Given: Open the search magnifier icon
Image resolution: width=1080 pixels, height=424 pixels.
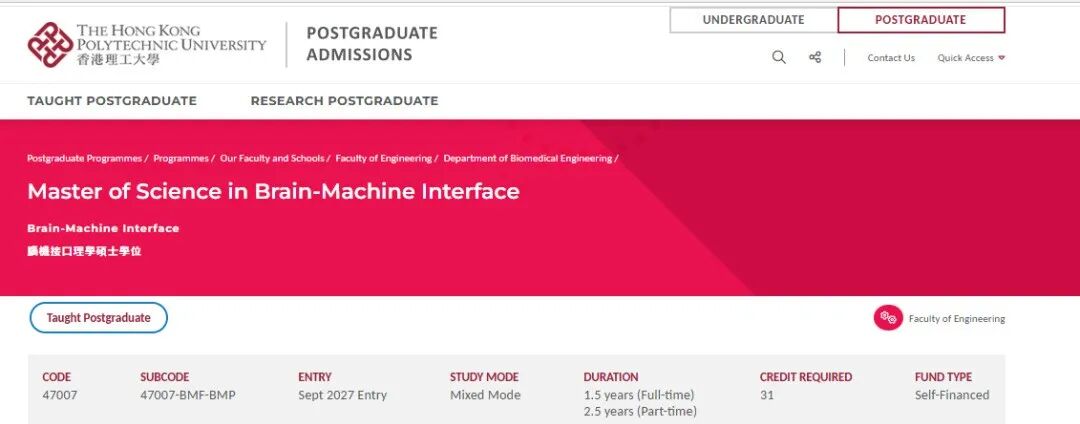Looking at the screenshot, I should pyautogui.click(x=779, y=58).
